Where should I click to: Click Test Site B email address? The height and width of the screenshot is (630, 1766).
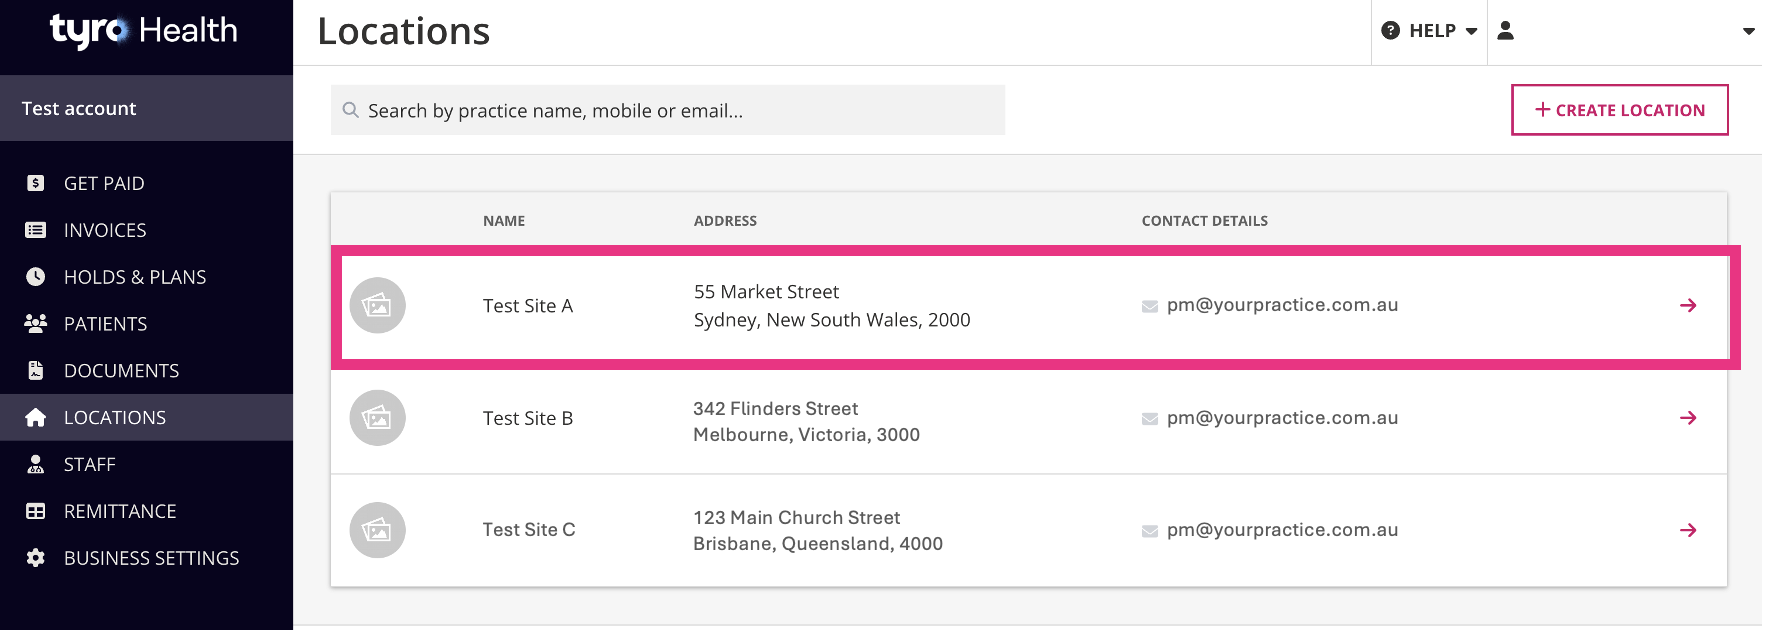(x=1283, y=418)
